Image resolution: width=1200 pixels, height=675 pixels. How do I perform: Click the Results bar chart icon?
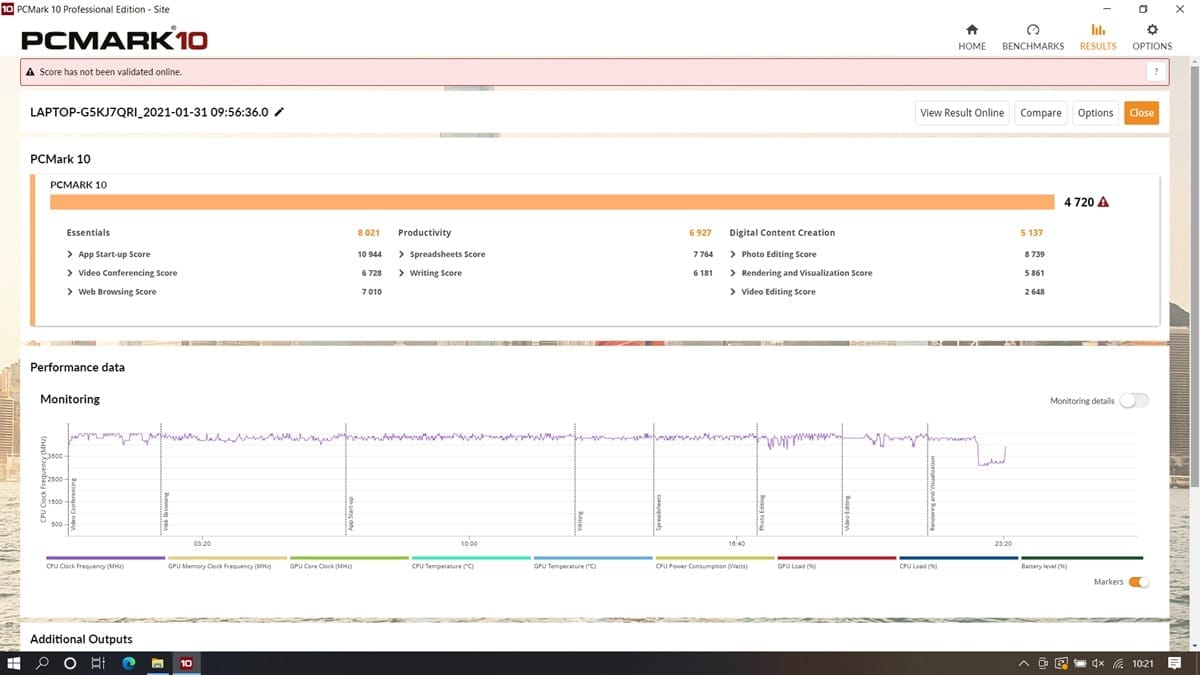tap(1098, 30)
